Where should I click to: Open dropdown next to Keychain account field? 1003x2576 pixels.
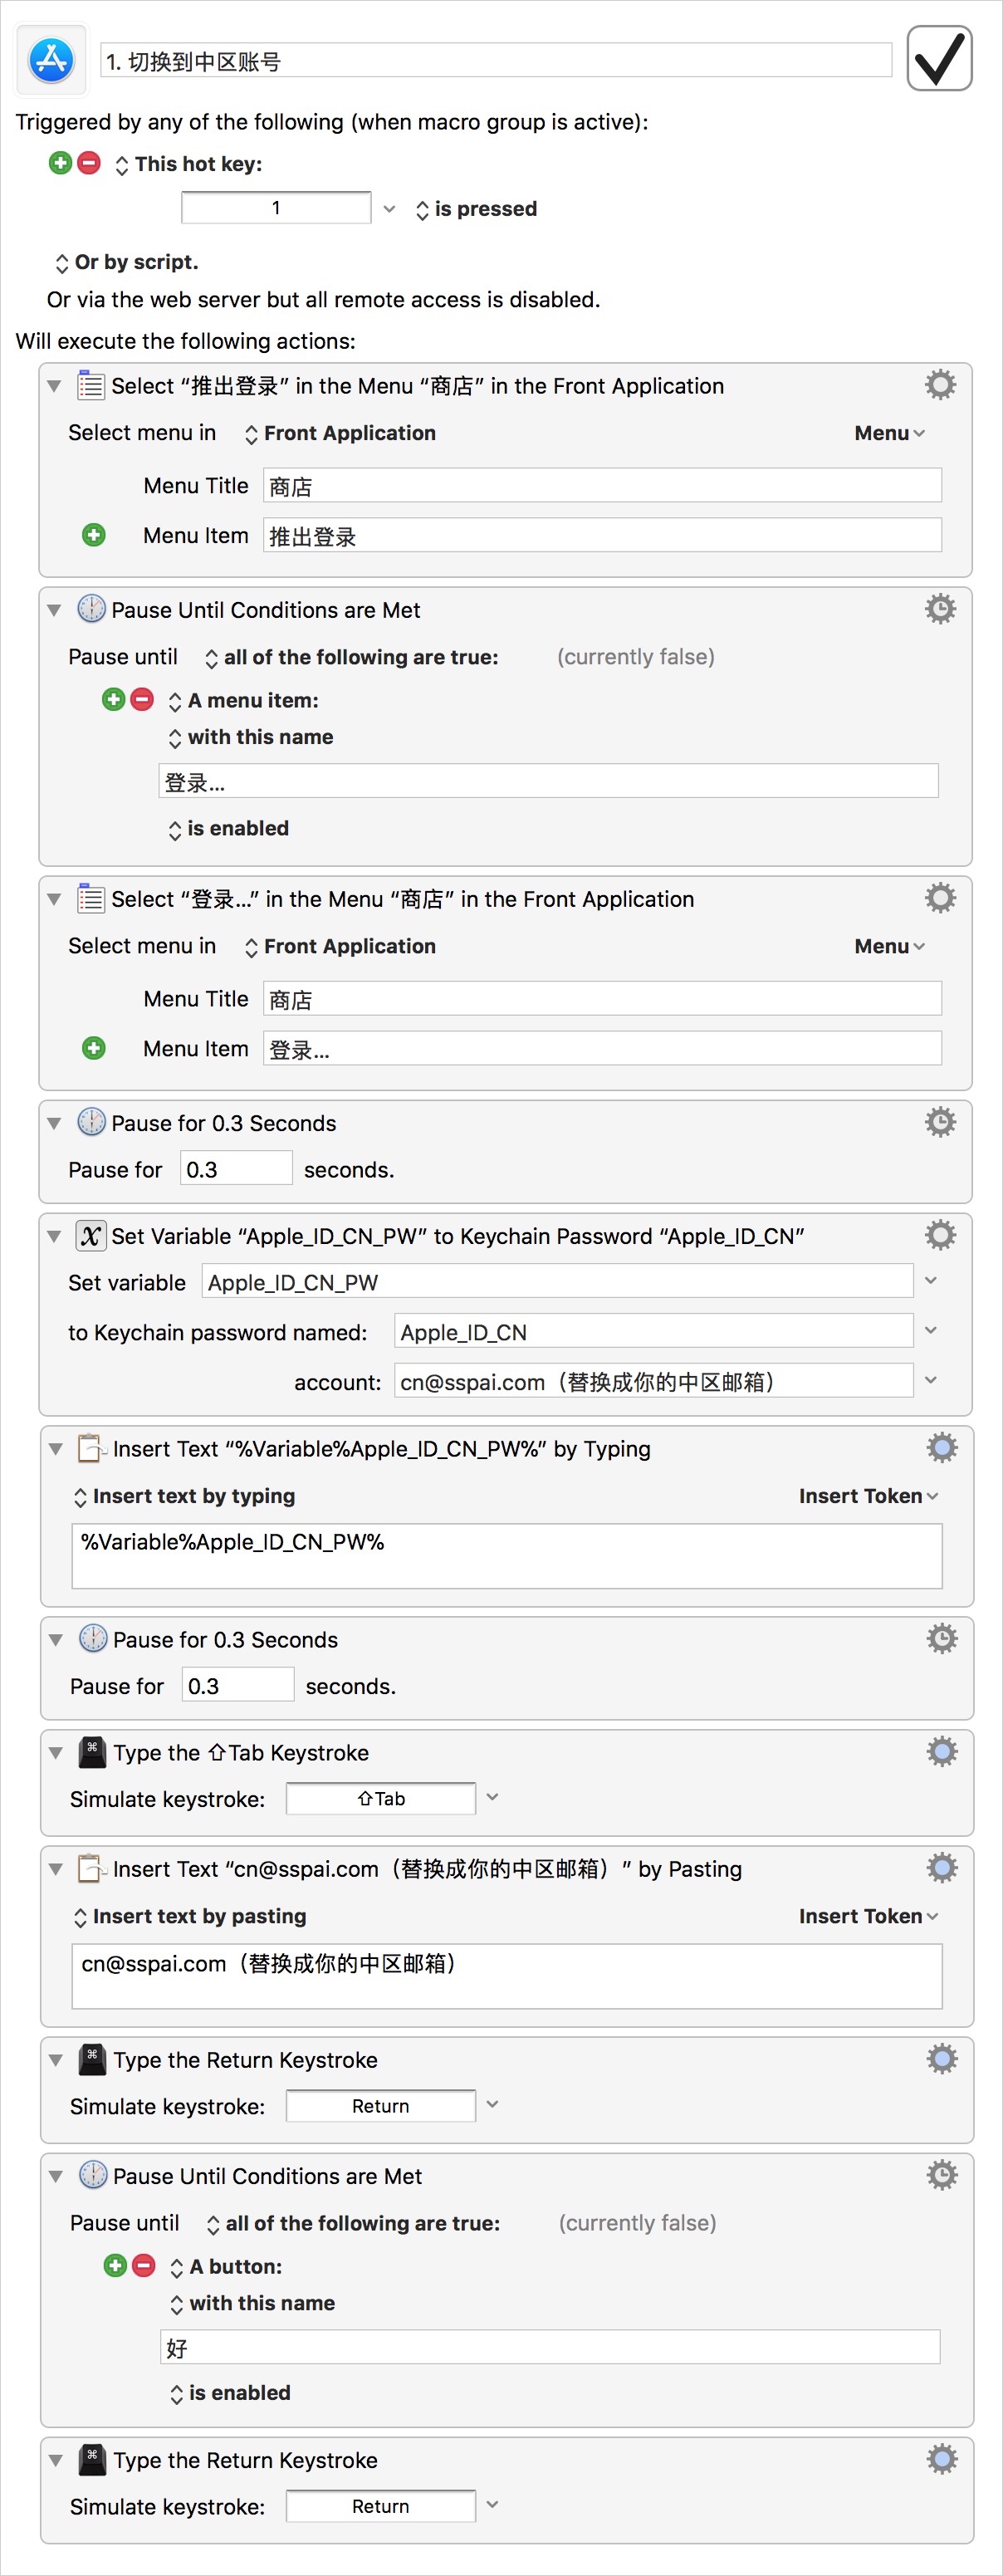930,1380
